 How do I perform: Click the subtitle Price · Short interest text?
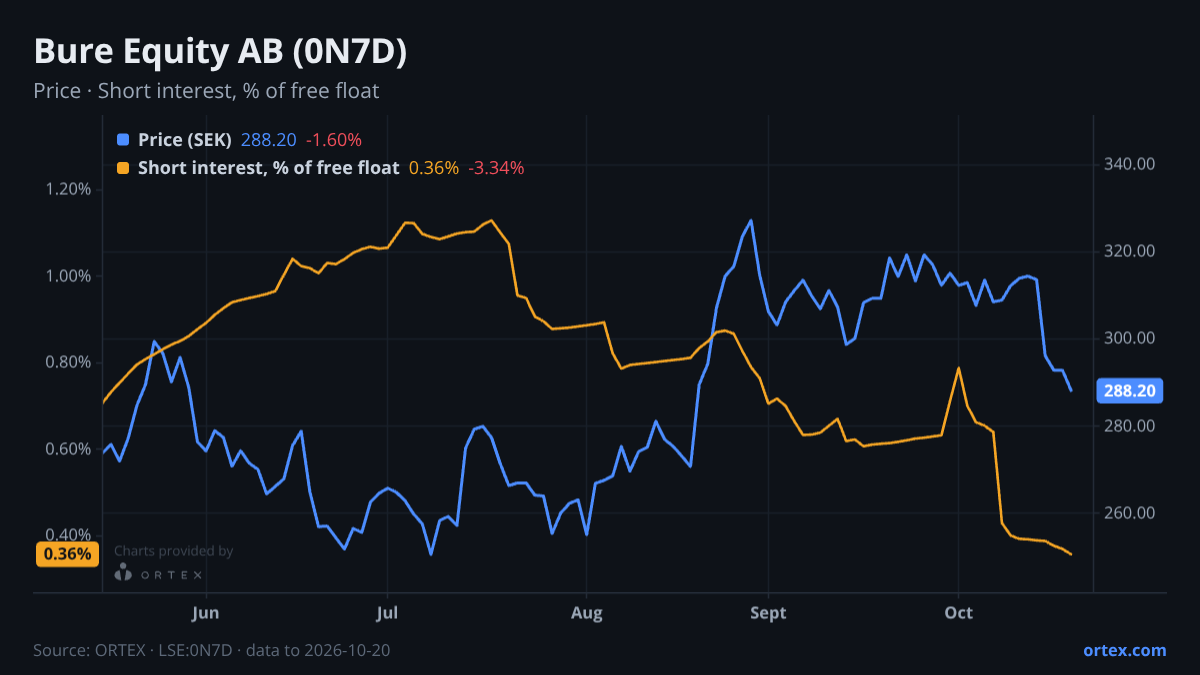[206, 91]
